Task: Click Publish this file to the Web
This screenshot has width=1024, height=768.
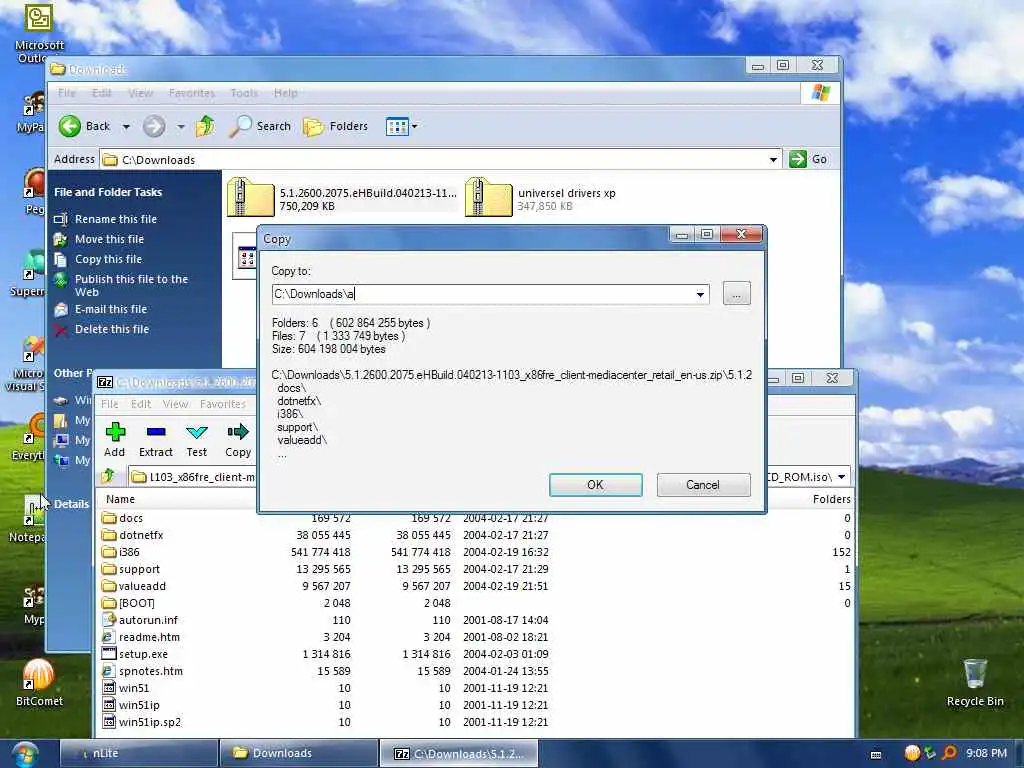Action: click(131, 285)
